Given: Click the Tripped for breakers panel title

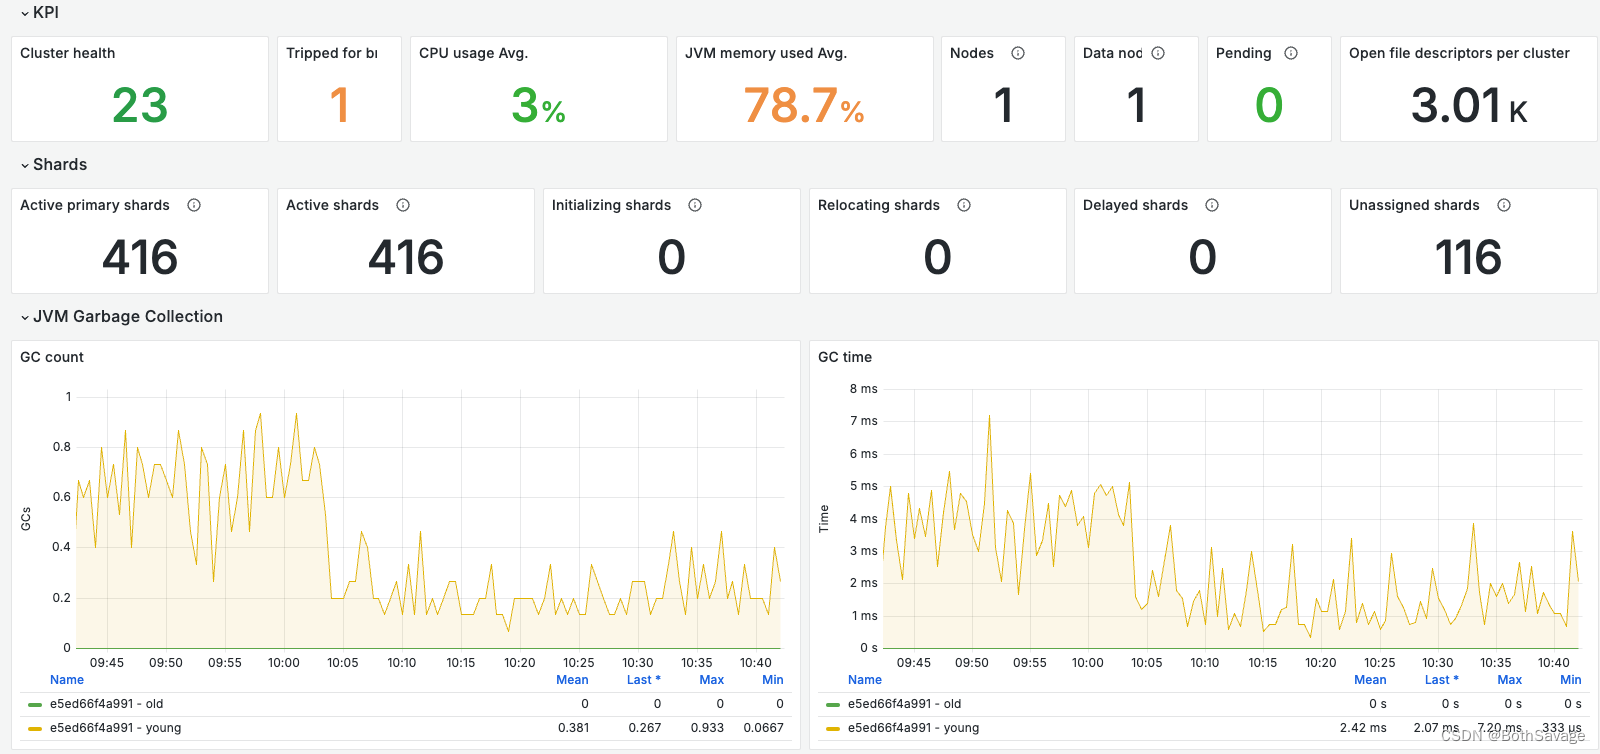Looking at the screenshot, I should coord(332,53).
